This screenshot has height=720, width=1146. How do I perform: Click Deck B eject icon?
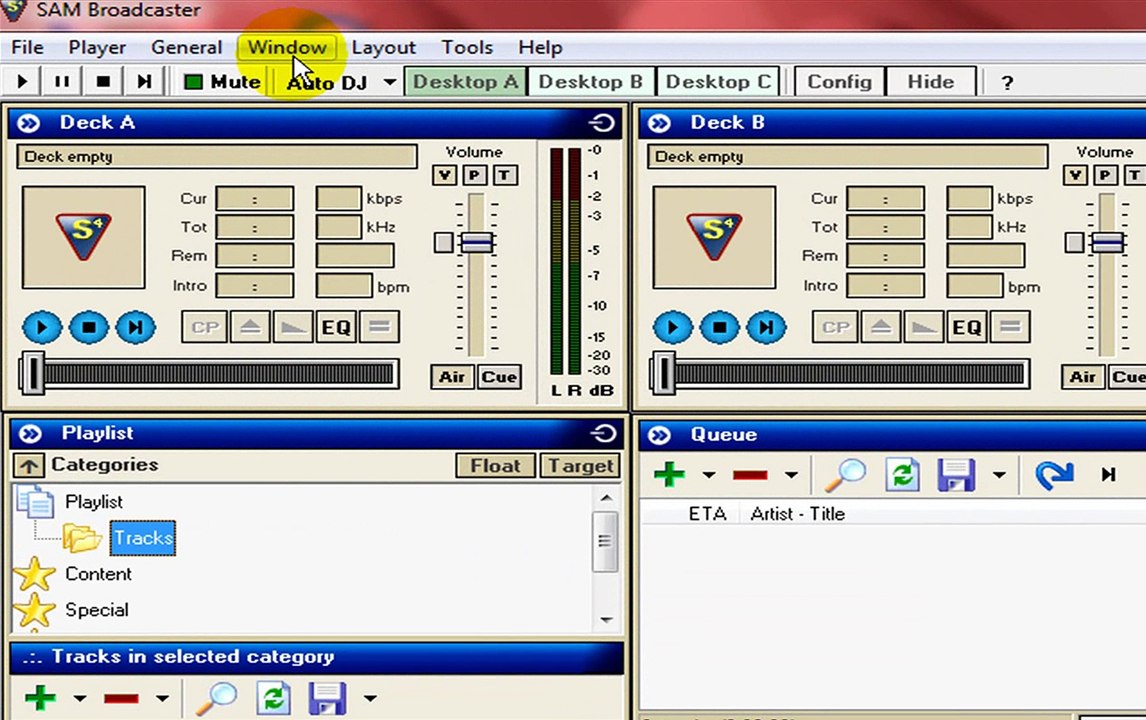tap(881, 327)
